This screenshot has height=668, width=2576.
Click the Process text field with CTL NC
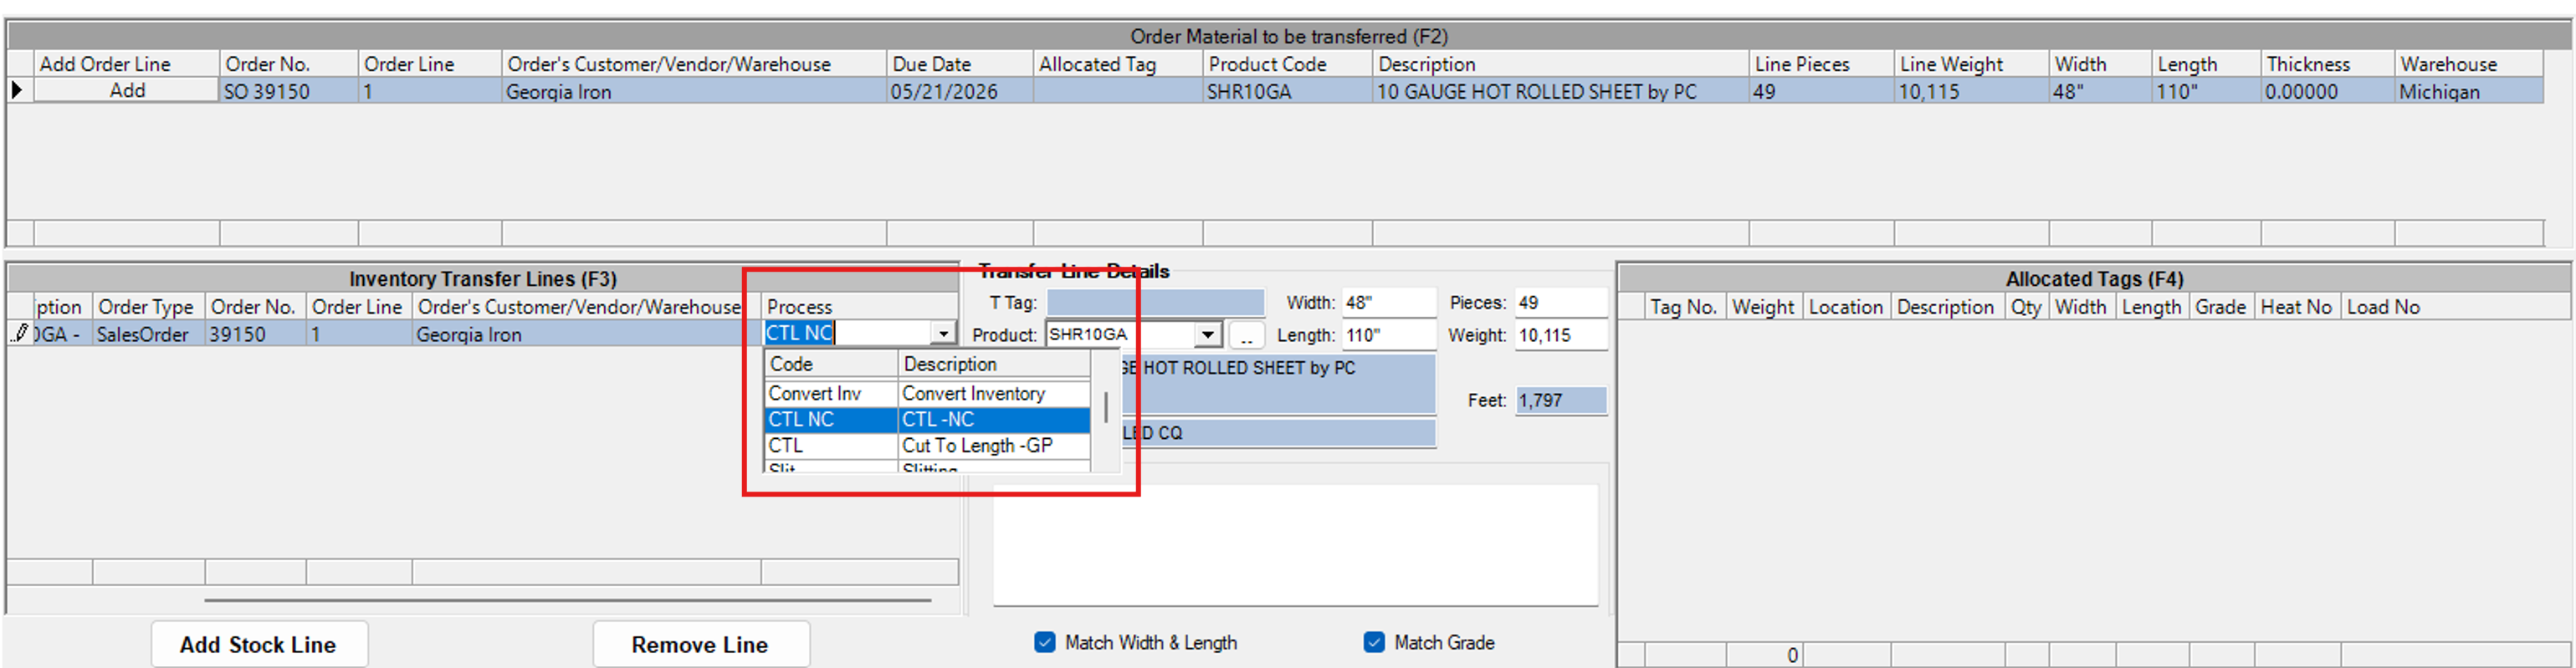(847, 334)
